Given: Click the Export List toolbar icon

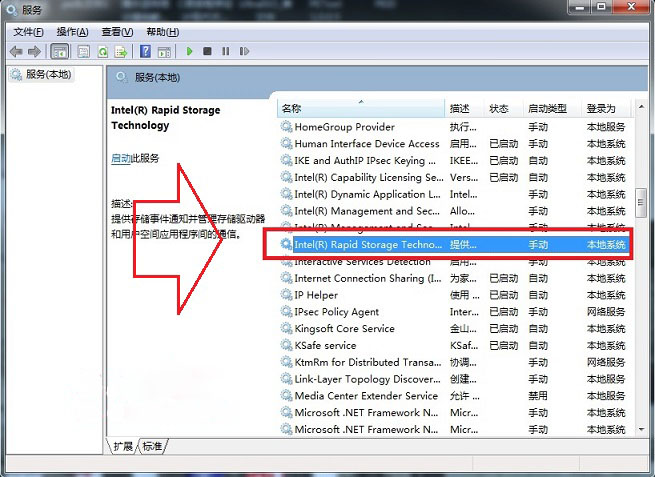Looking at the screenshot, I should coord(121,52).
